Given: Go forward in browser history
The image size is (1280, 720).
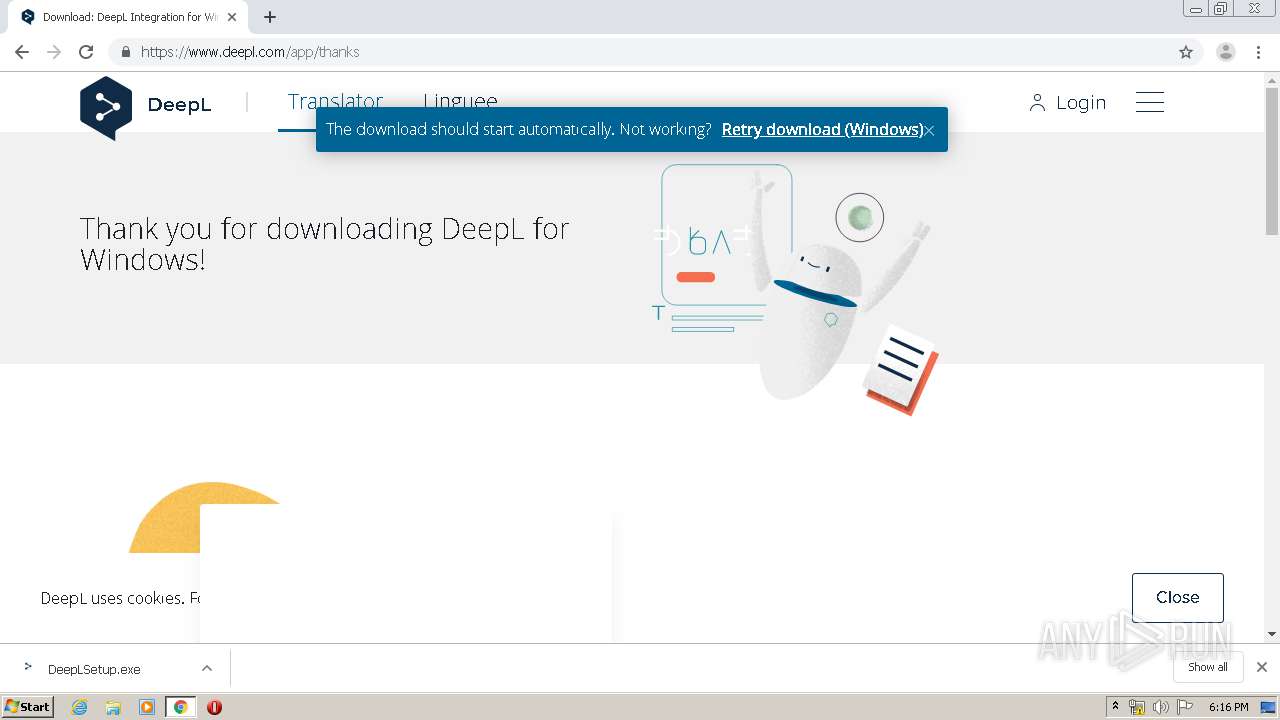Looking at the screenshot, I should (54, 52).
